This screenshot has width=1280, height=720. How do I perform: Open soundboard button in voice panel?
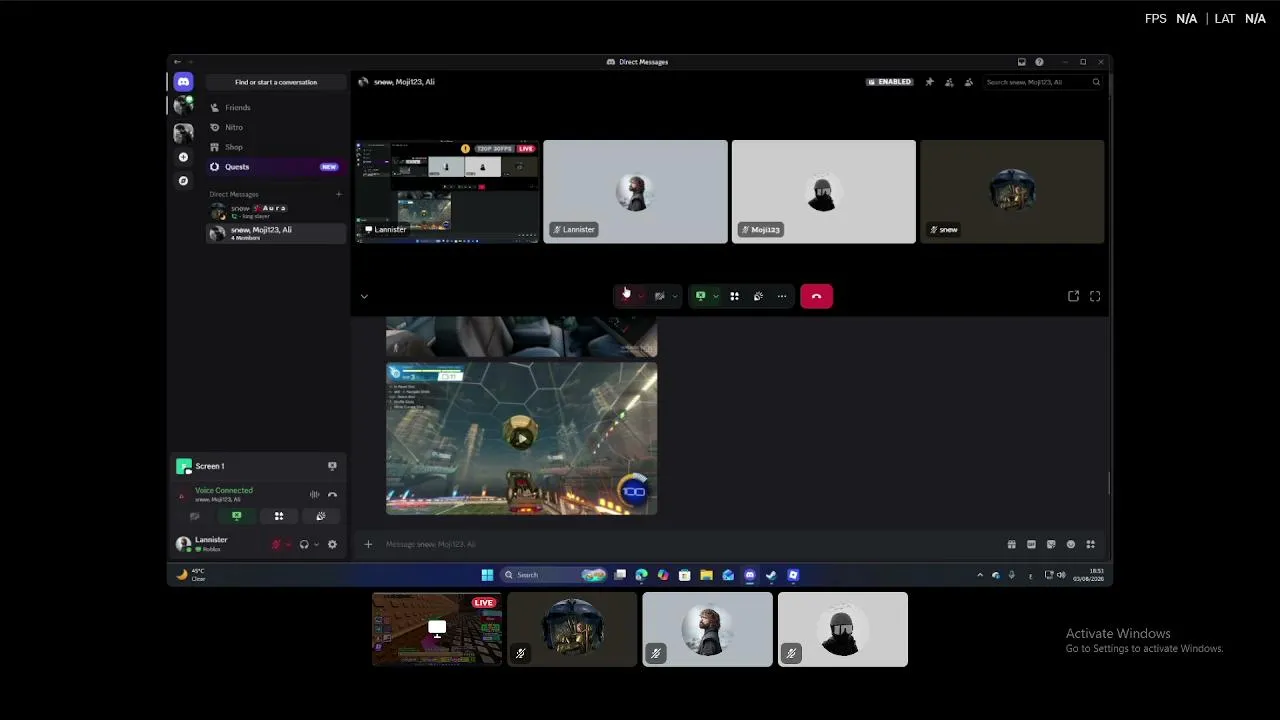point(321,516)
